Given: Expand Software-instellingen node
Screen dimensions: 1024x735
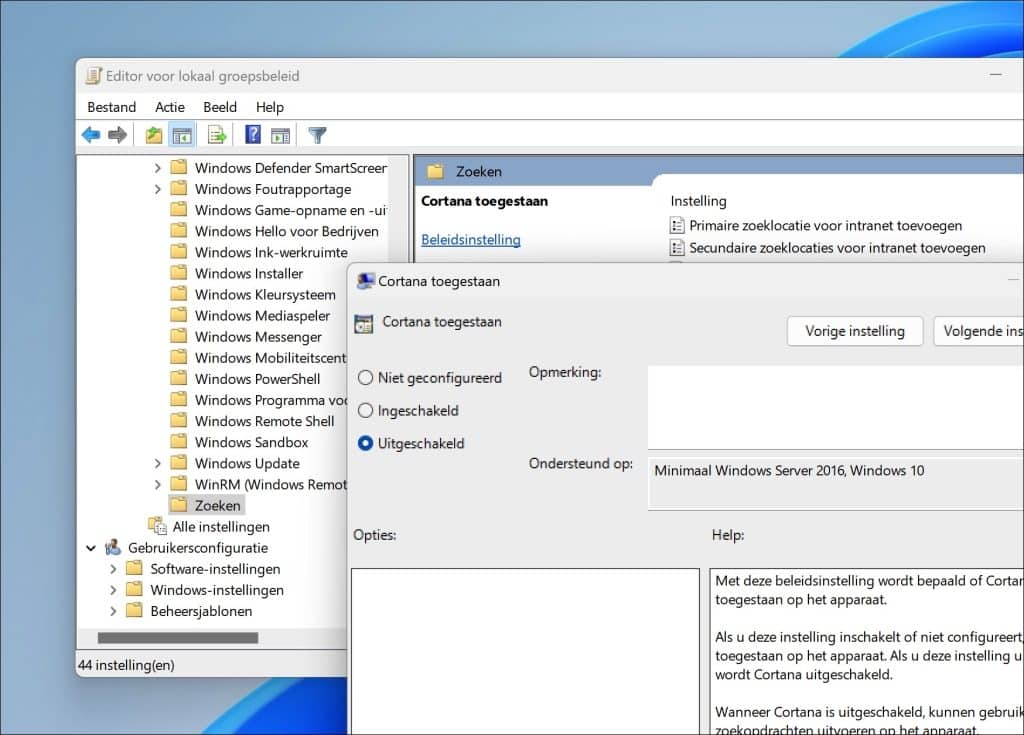Looking at the screenshot, I should click(x=113, y=569).
